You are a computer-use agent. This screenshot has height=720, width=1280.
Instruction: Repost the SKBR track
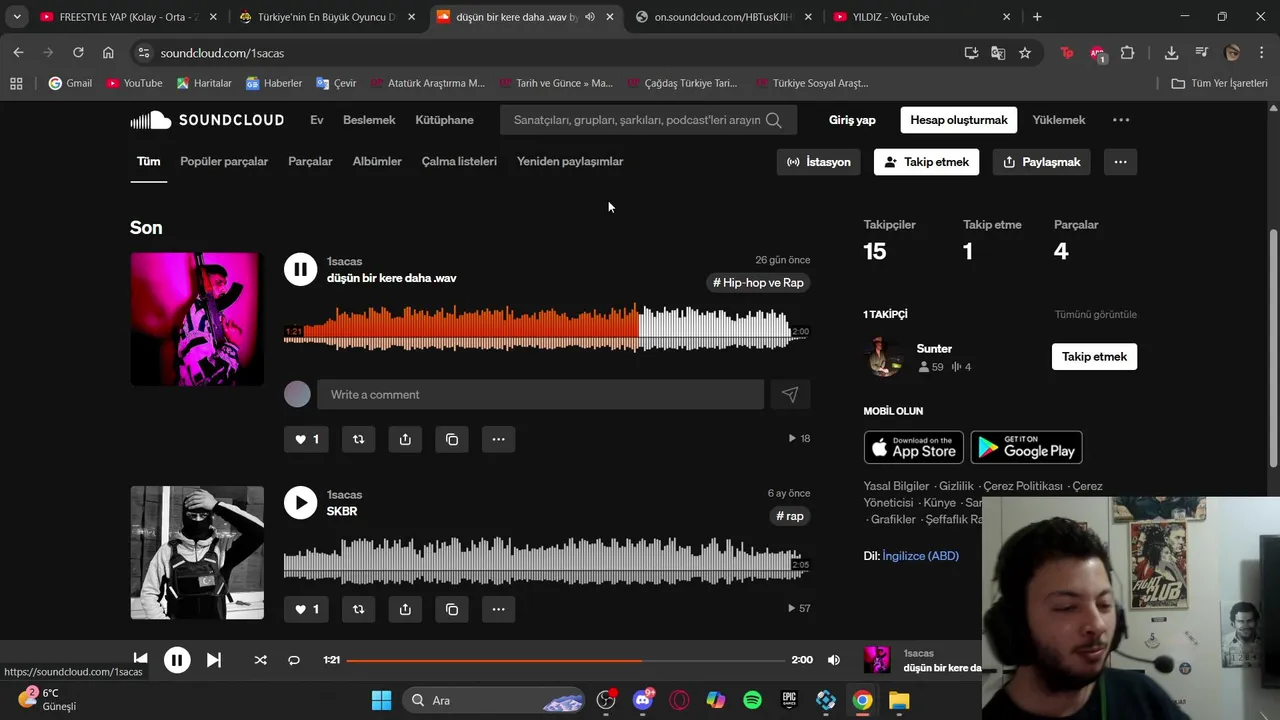358,609
